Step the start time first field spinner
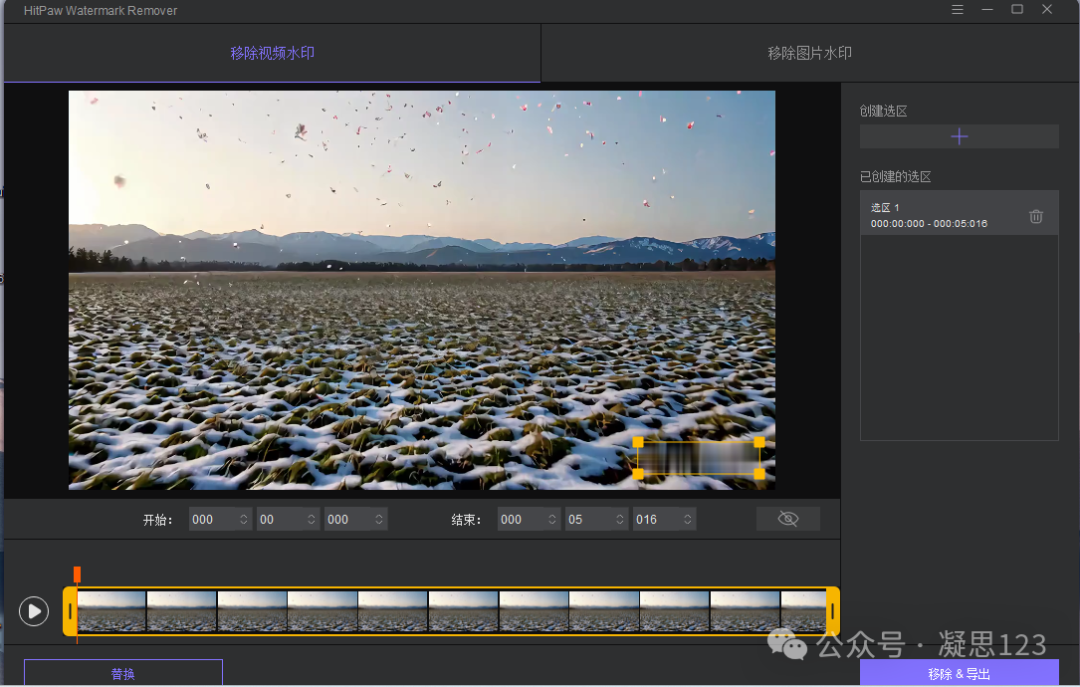1080x687 pixels. coord(244,520)
